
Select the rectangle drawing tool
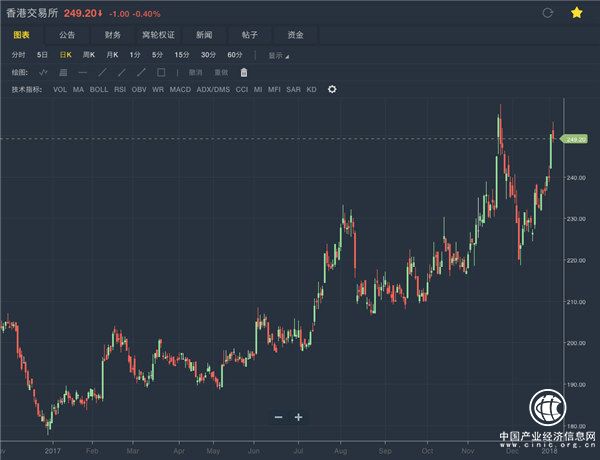[x=161, y=72]
